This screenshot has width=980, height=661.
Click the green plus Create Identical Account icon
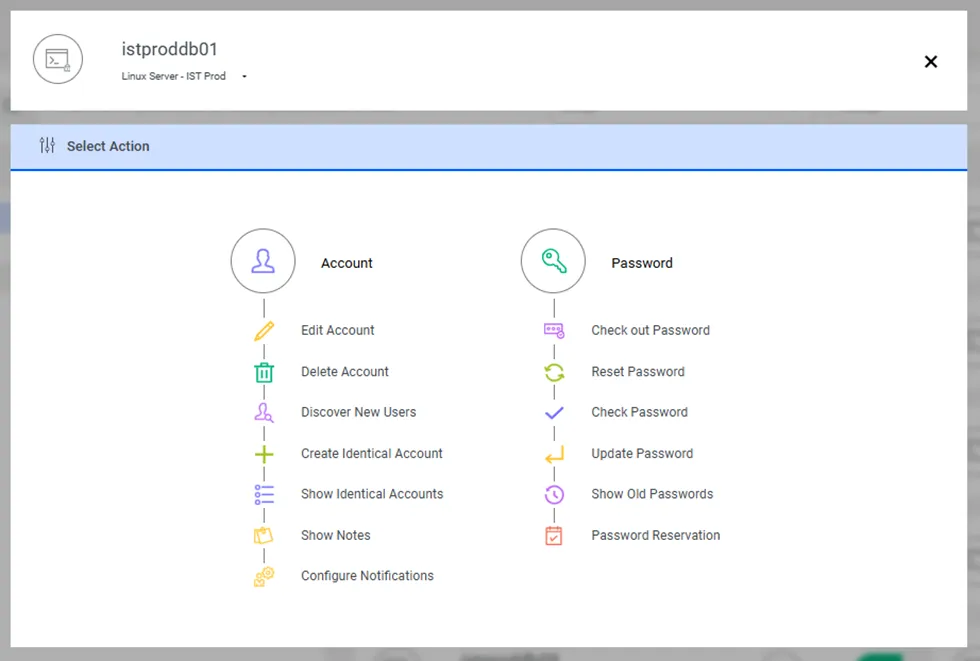tap(264, 454)
